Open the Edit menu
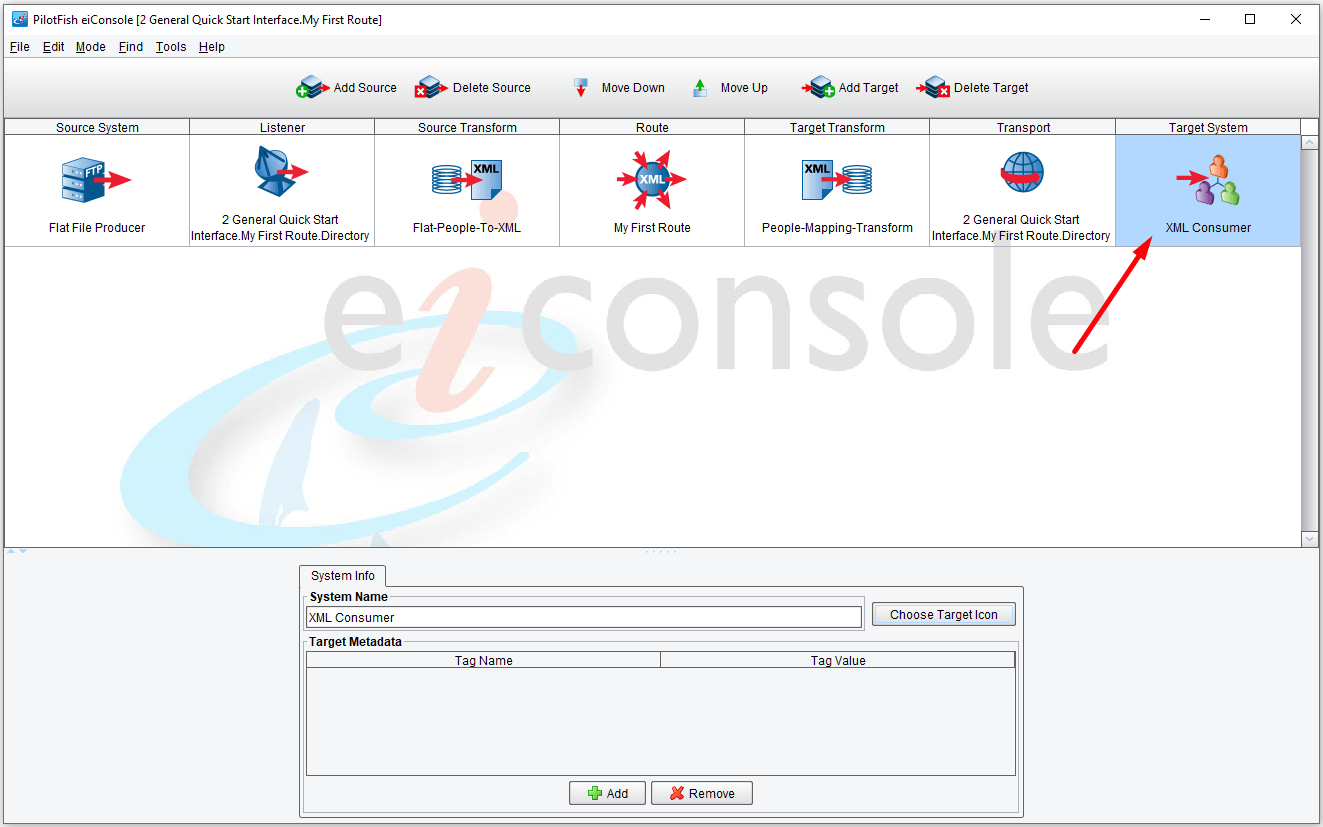 tap(53, 47)
